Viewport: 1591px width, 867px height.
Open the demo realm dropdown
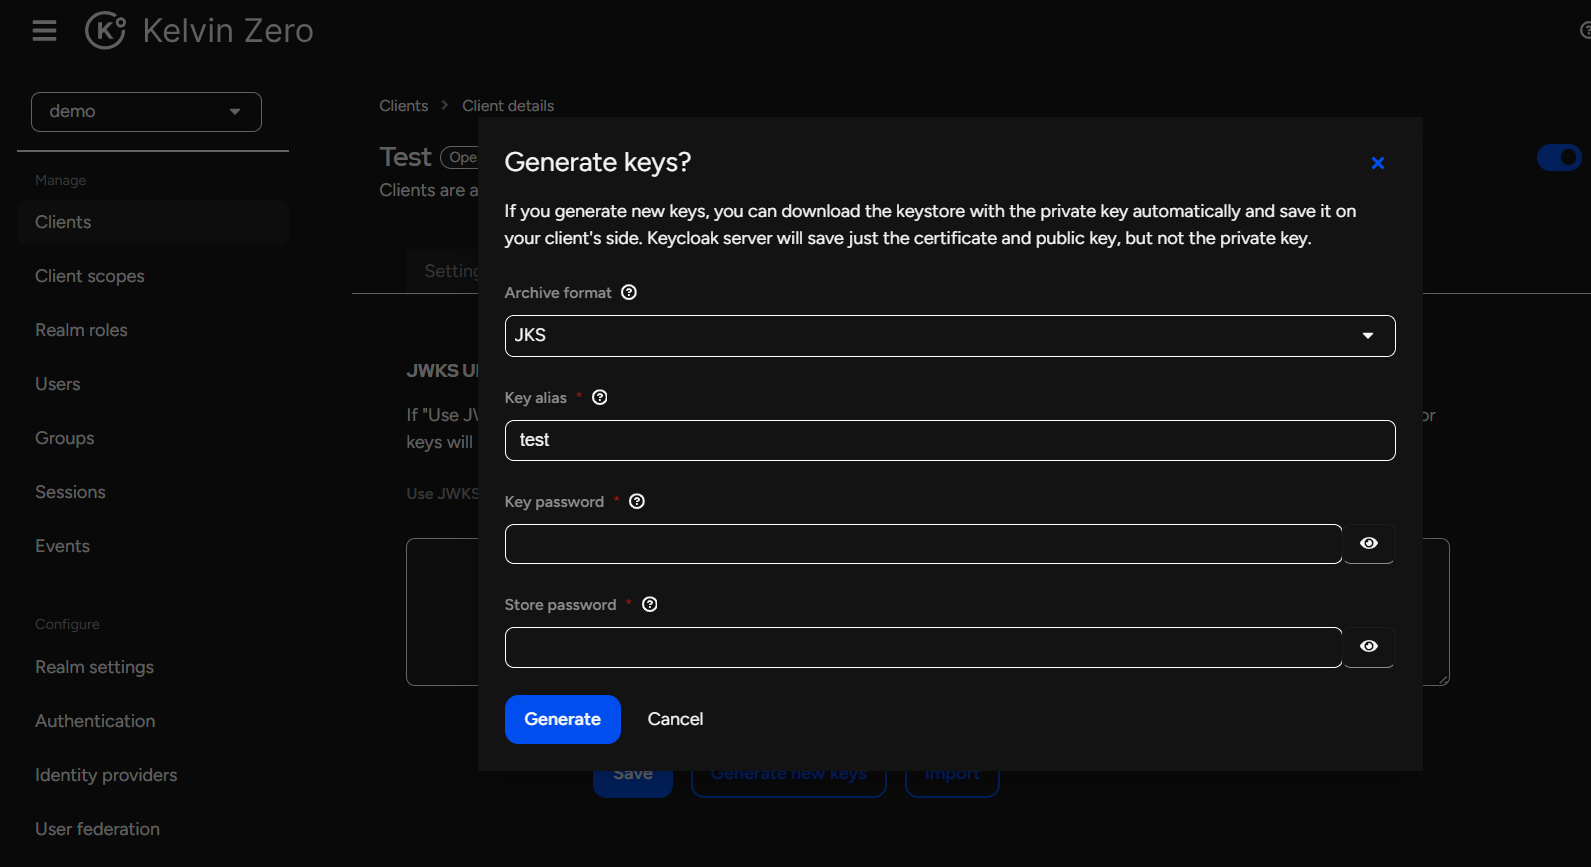tap(146, 112)
